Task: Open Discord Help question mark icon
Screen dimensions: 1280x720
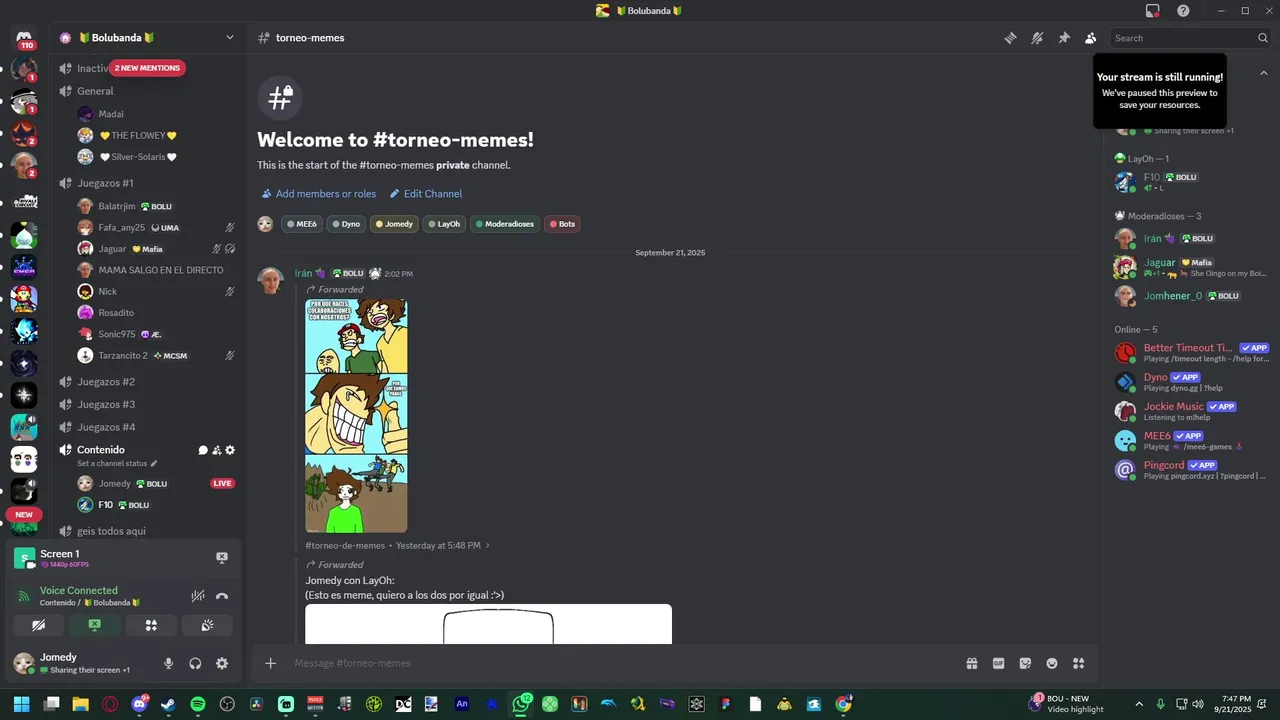Action: (x=1183, y=11)
